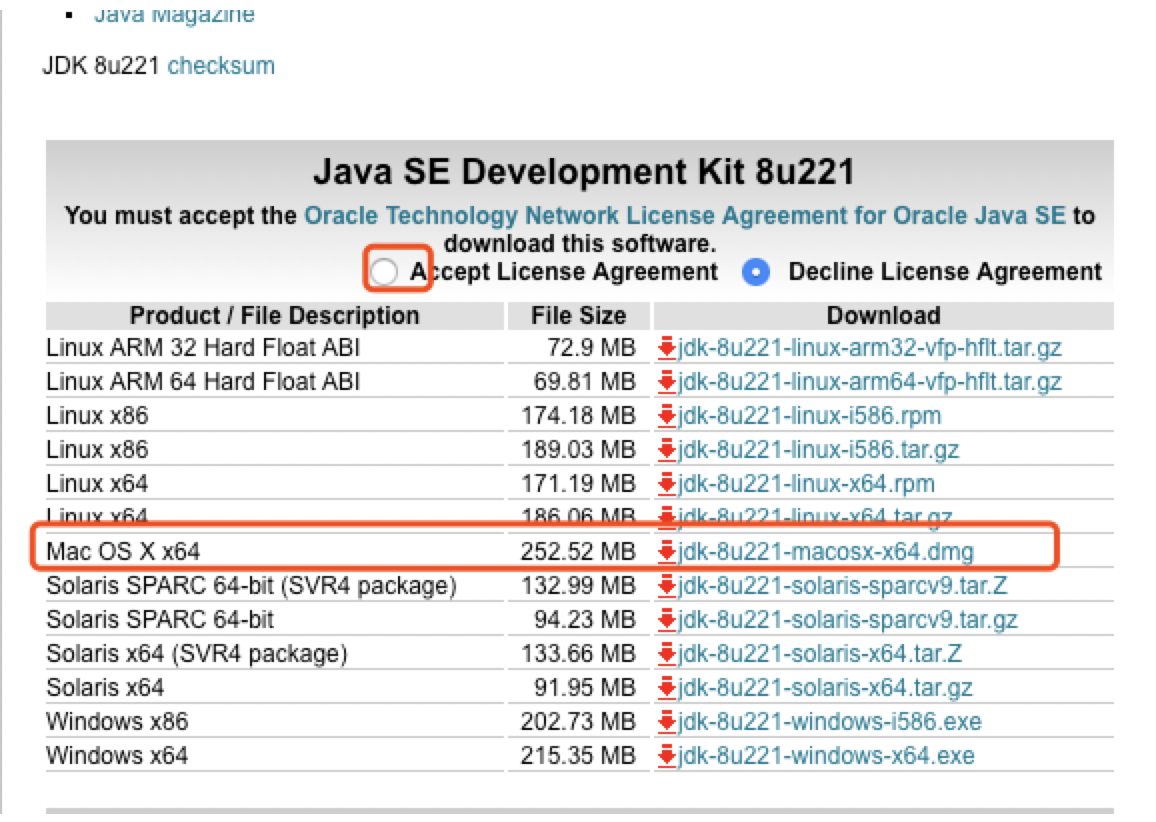Download jdk-8u221-linux-x64.rpm
1156x822 pixels.
[x=807, y=484]
